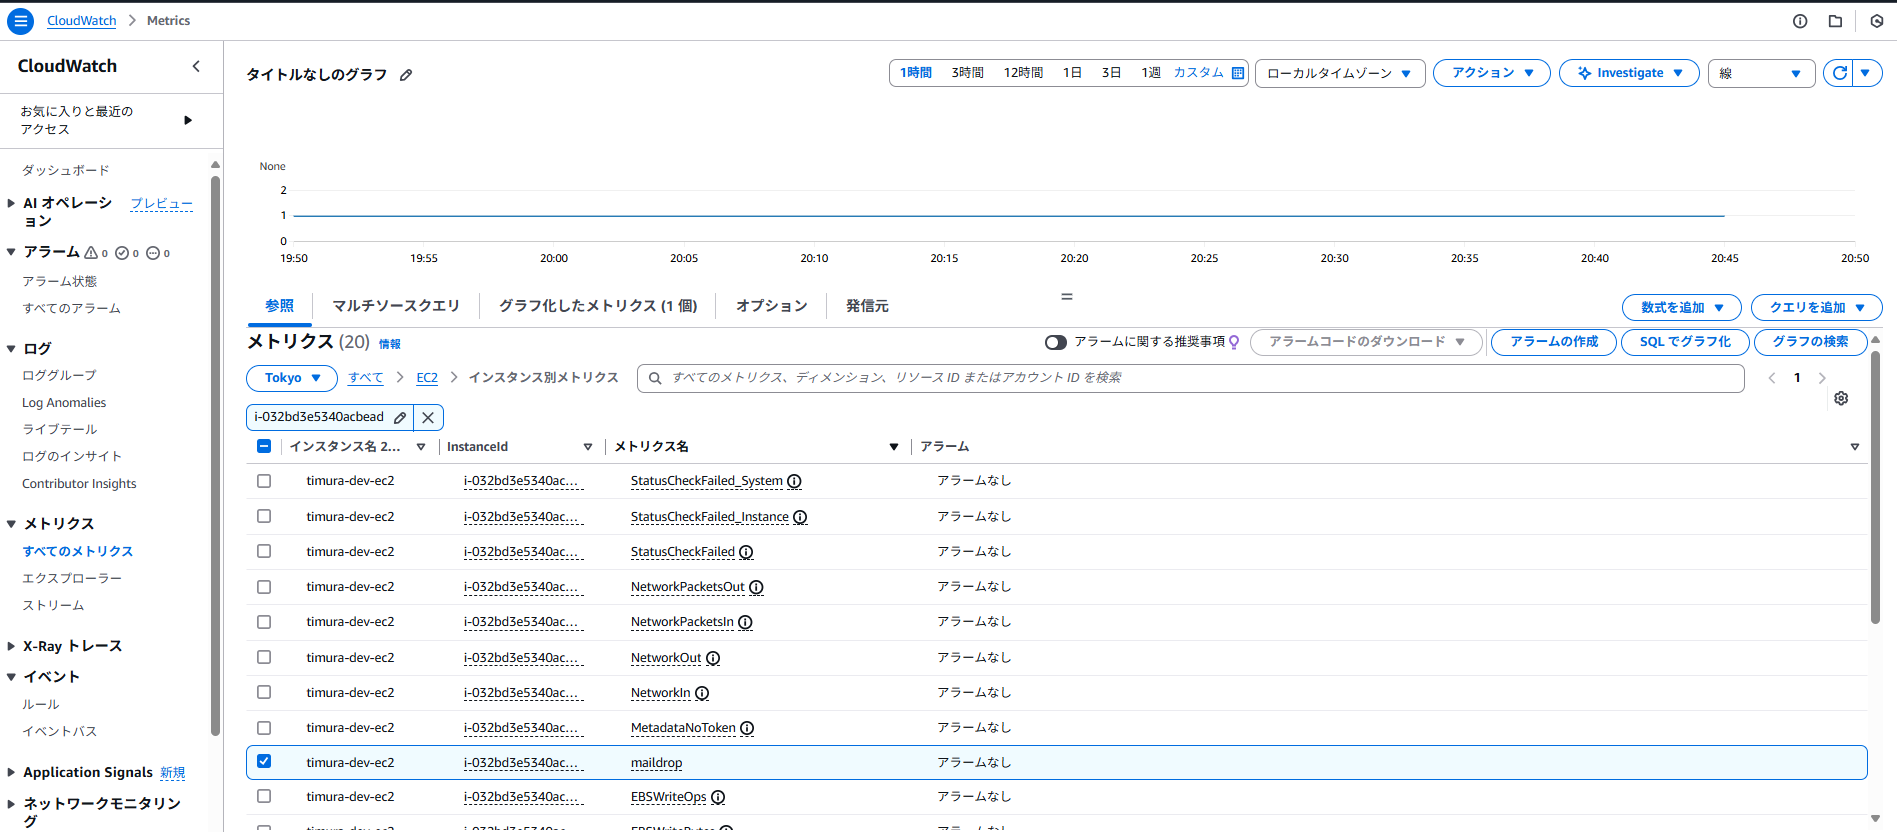Image resolution: width=1897 pixels, height=832 pixels.
Task: Toggle the select-all metrics checkbox
Action: click(x=264, y=446)
